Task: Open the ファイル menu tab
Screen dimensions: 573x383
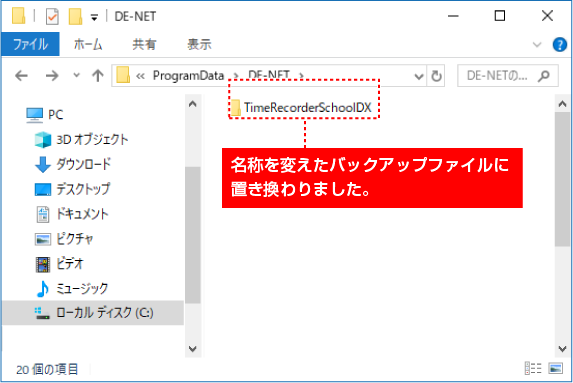Action: (30, 44)
